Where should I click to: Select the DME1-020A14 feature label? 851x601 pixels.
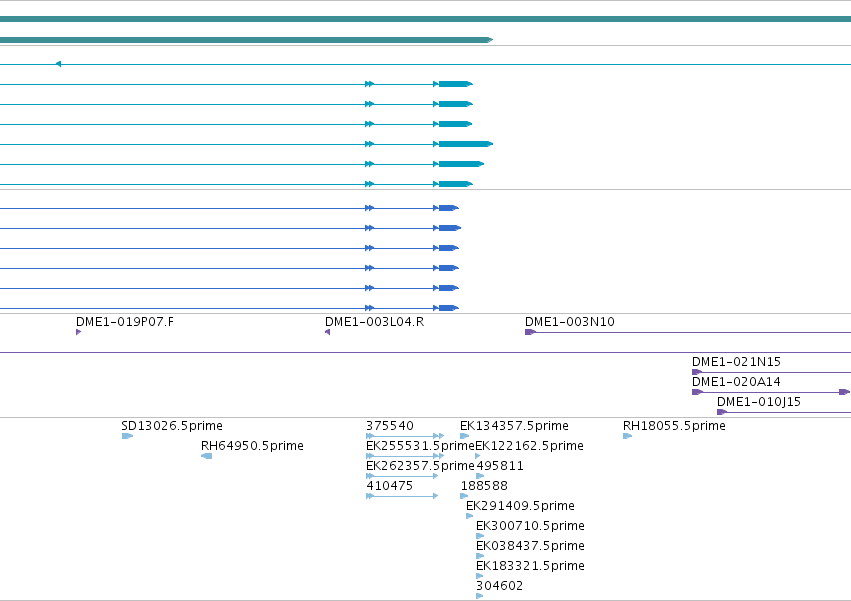click(736, 382)
